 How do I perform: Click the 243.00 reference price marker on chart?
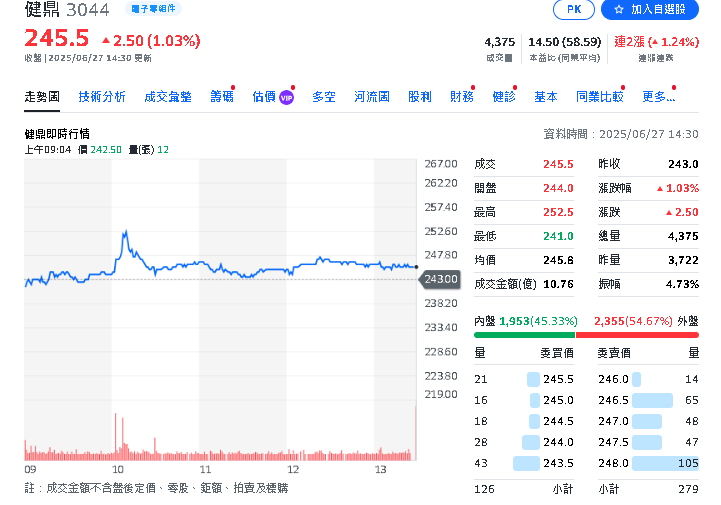440,279
